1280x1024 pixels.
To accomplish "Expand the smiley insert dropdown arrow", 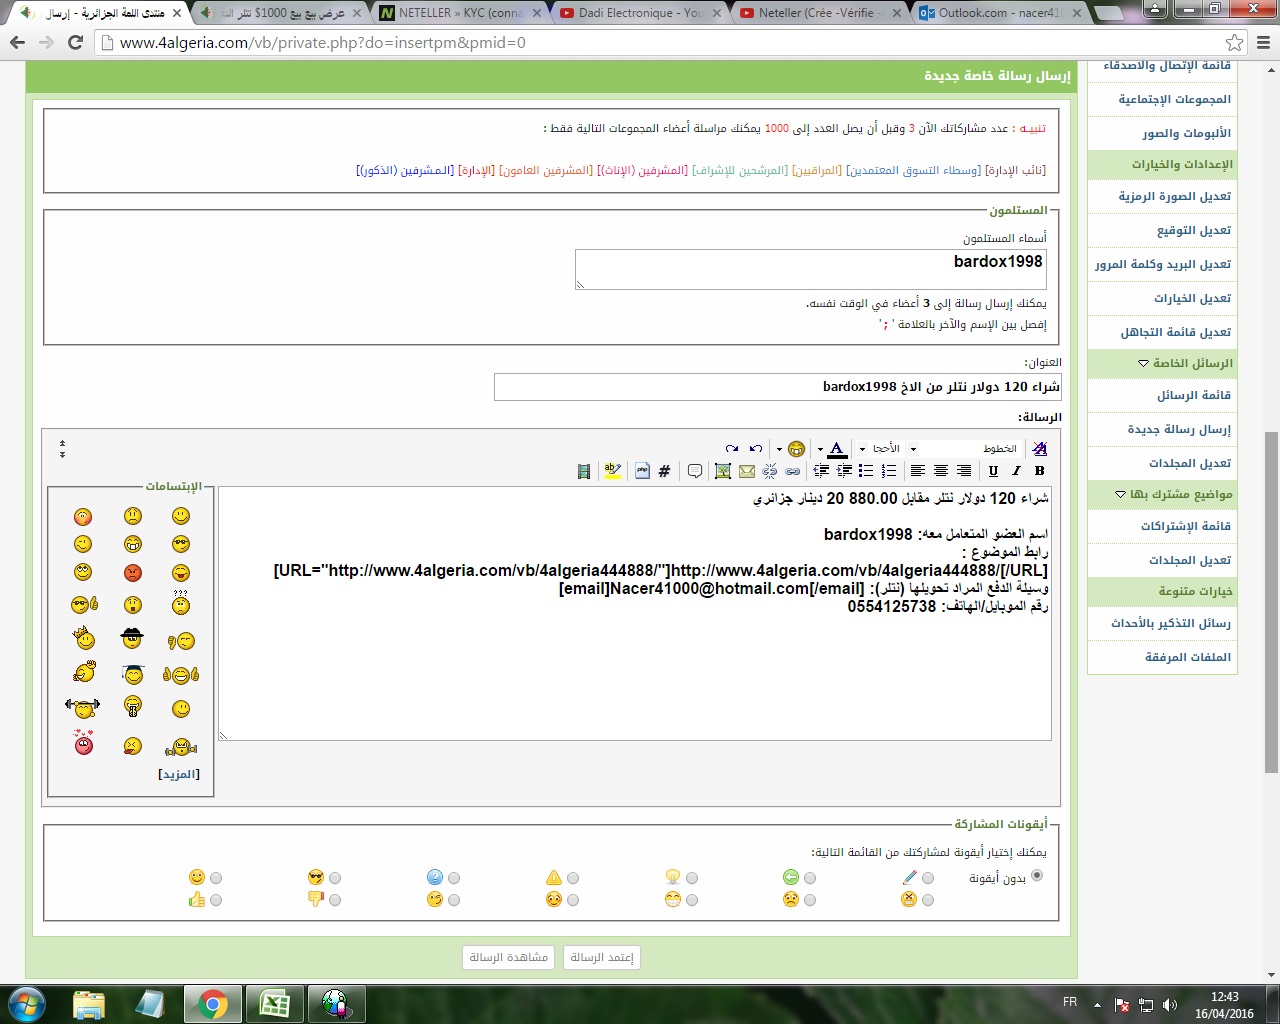I will point(779,449).
